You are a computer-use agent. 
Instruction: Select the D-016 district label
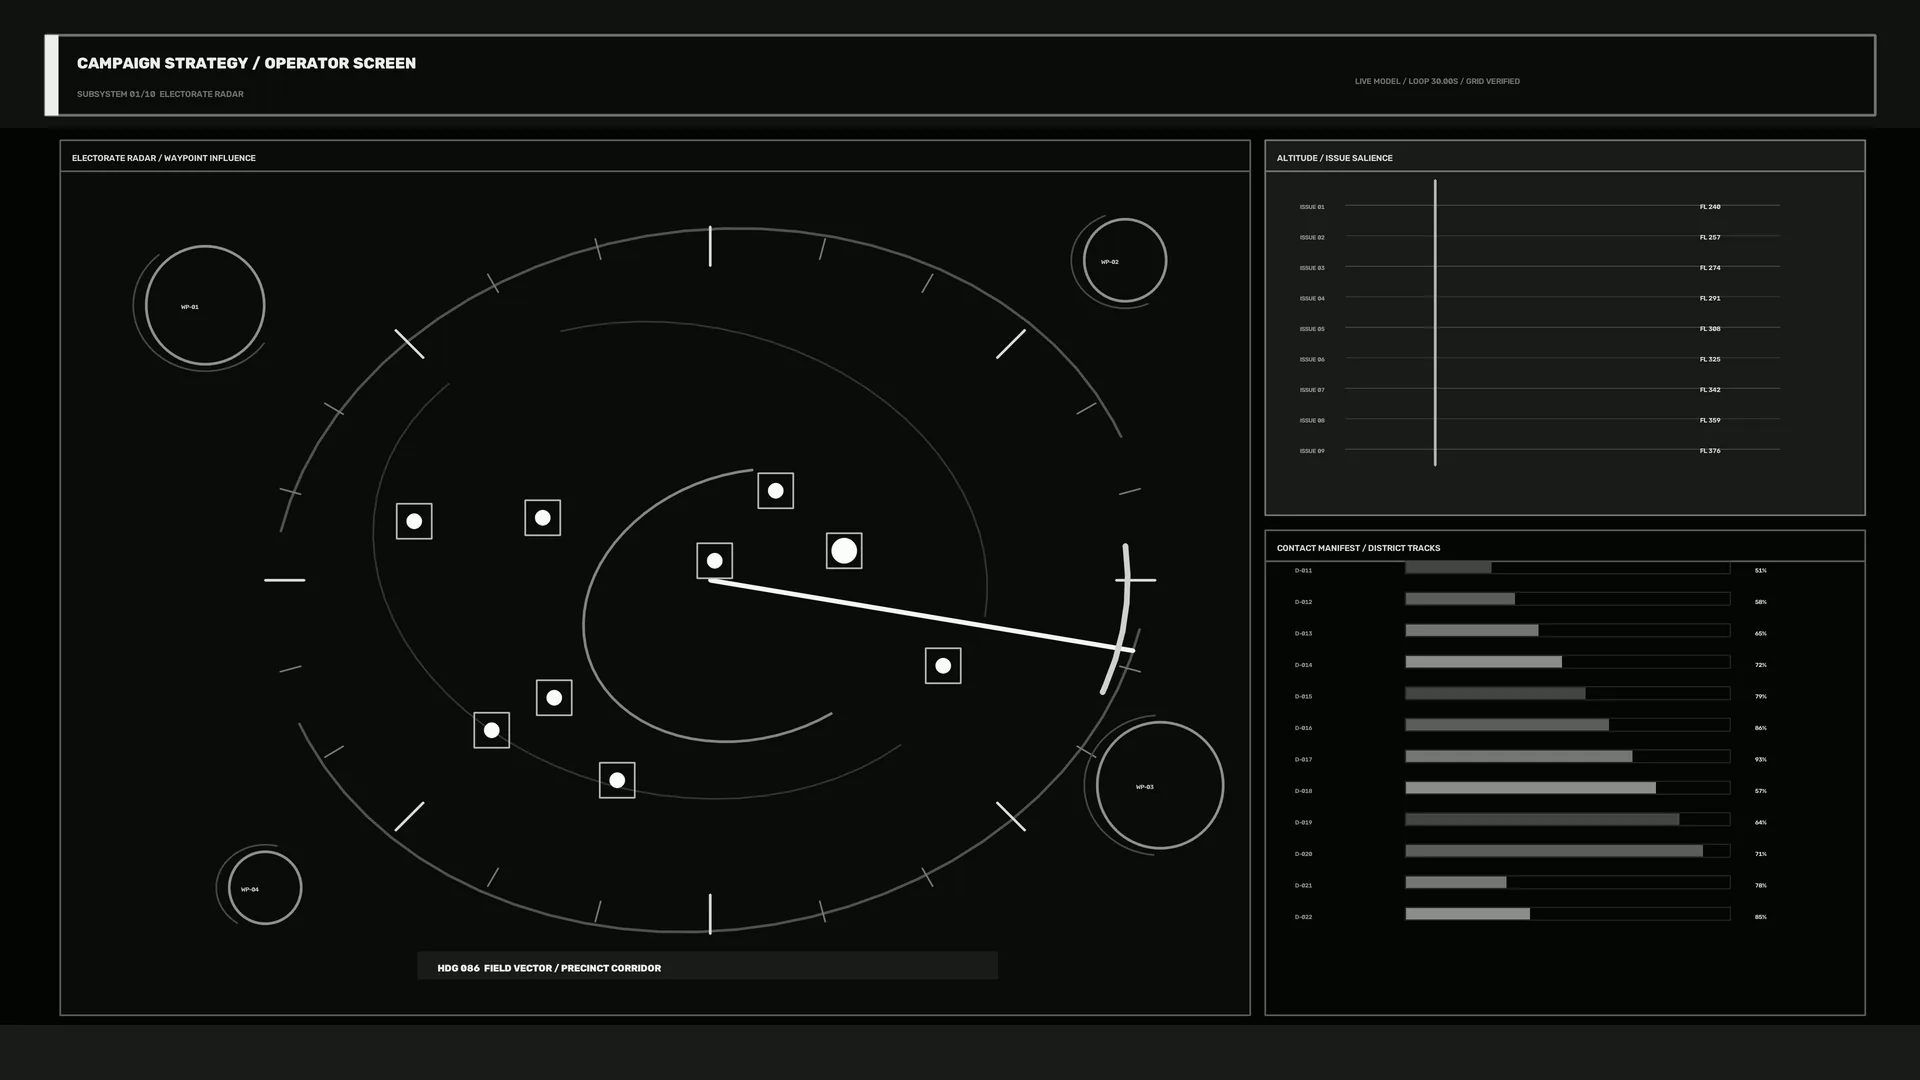click(x=1303, y=728)
